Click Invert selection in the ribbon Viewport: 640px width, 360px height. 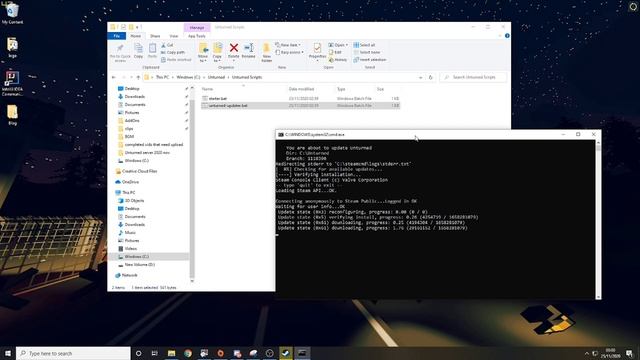[370, 60]
